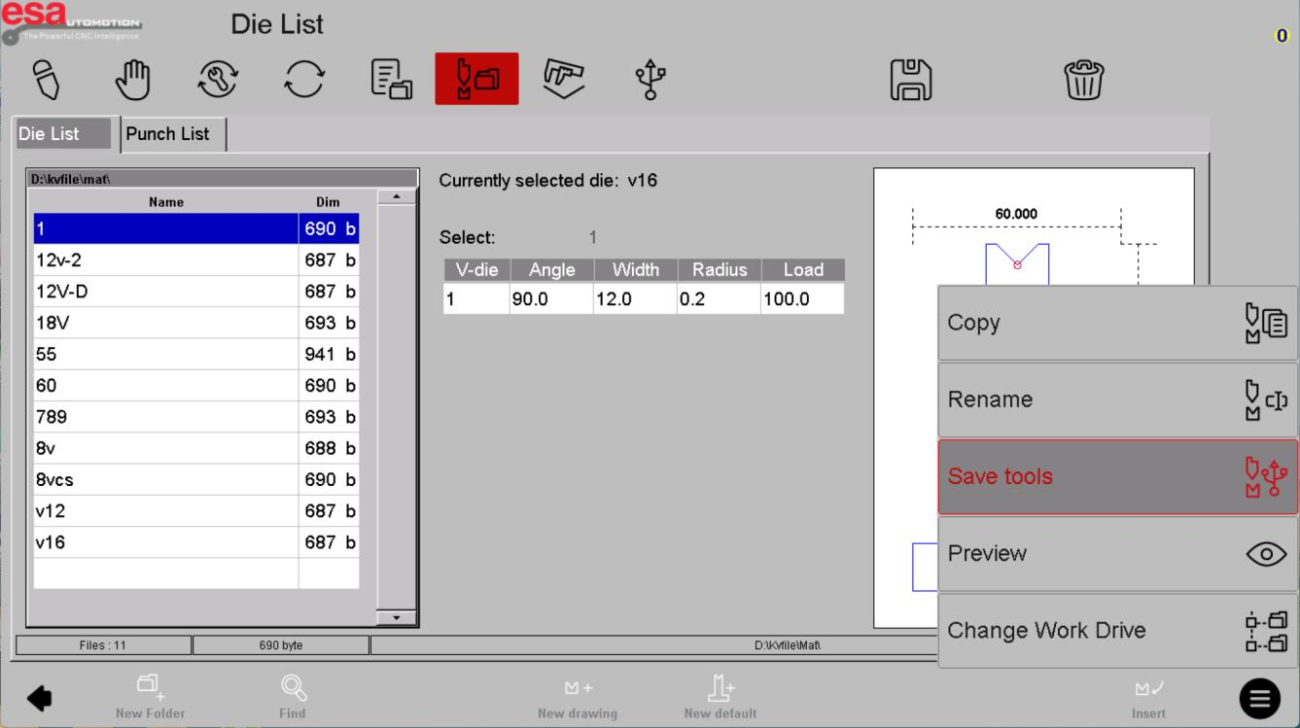Click the floppy disk save icon
1300x728 pixels.
click(910, 80)
